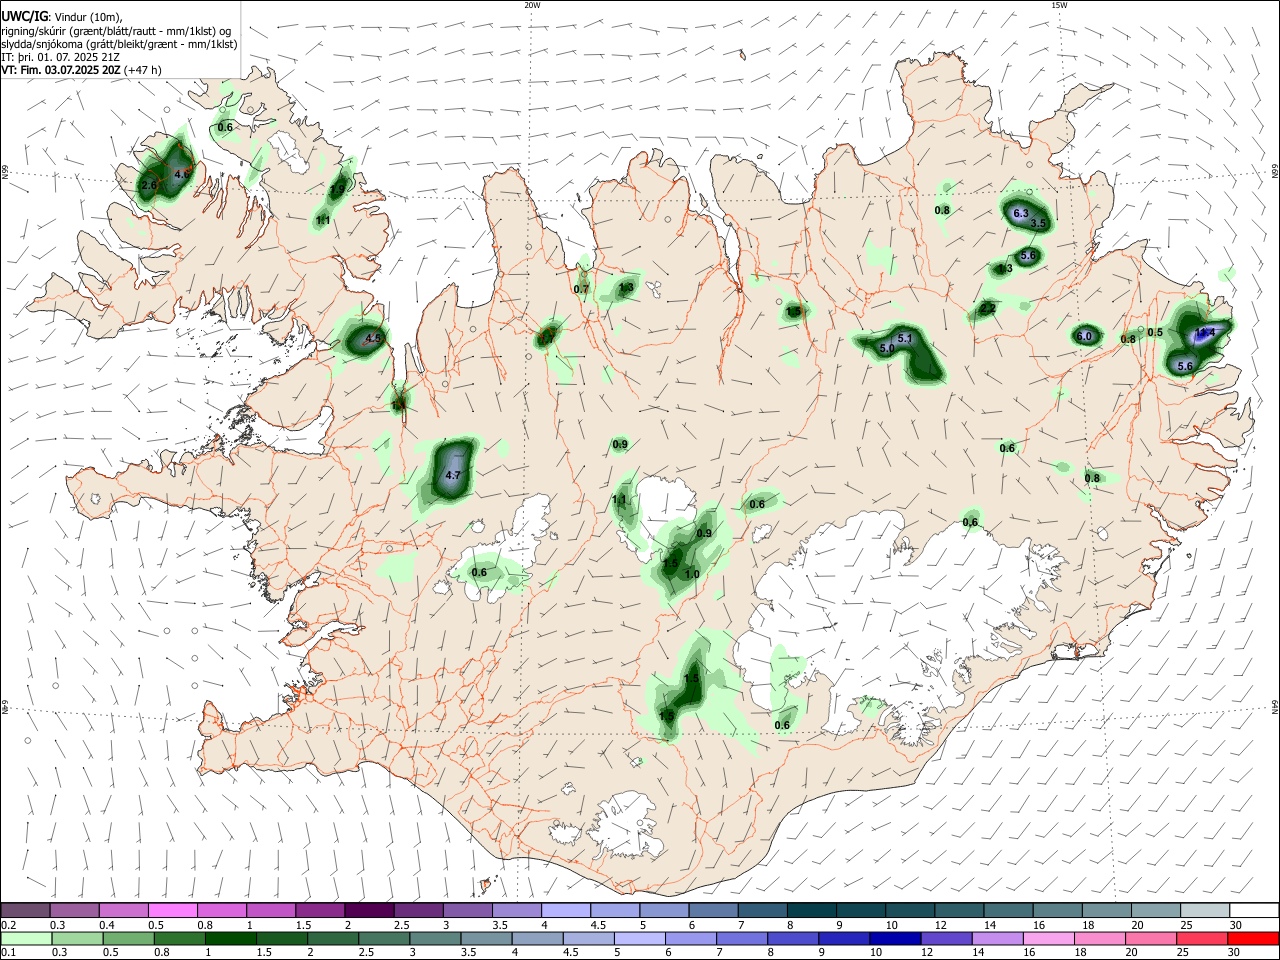Click the 'slydda/snjókoma' legend description line
The width and height of the screenshot is (1280, 960).
coord(119,44)
